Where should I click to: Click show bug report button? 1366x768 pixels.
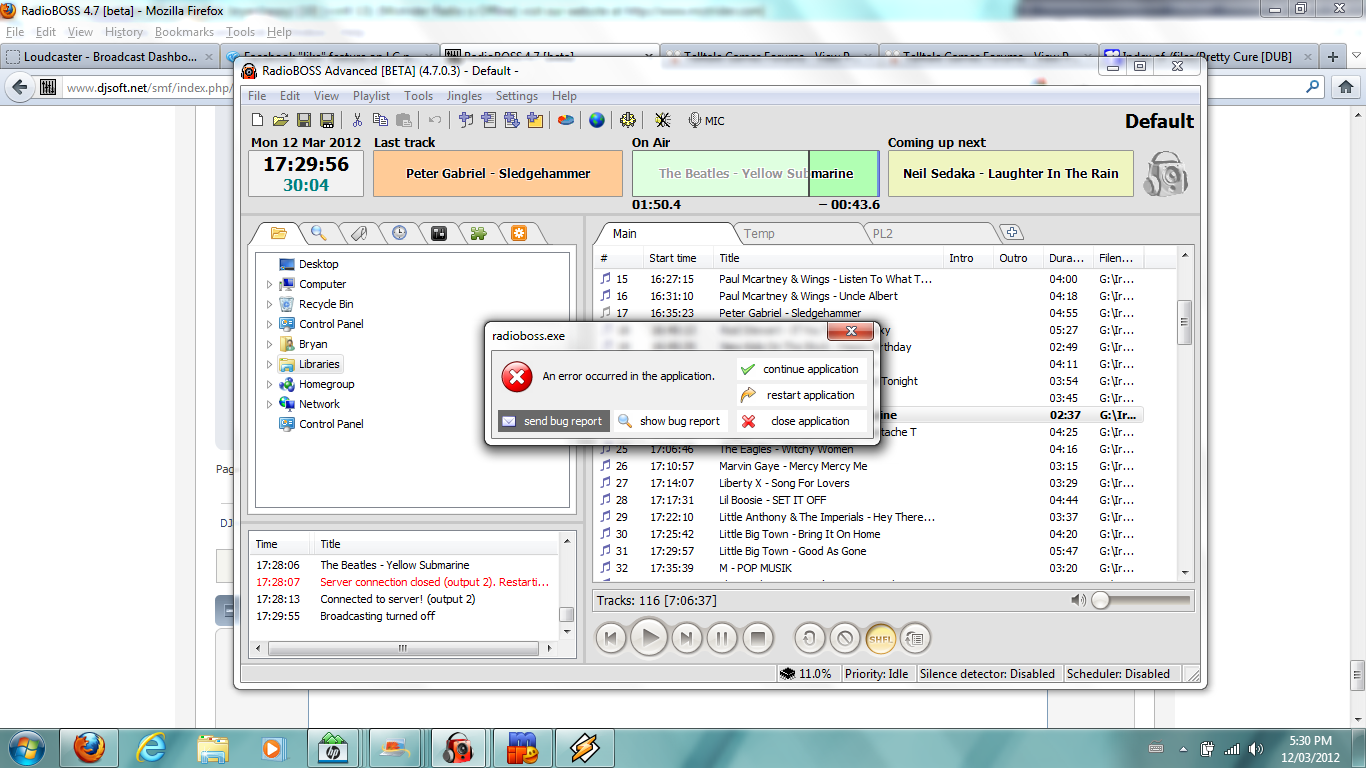coord(671,421)
